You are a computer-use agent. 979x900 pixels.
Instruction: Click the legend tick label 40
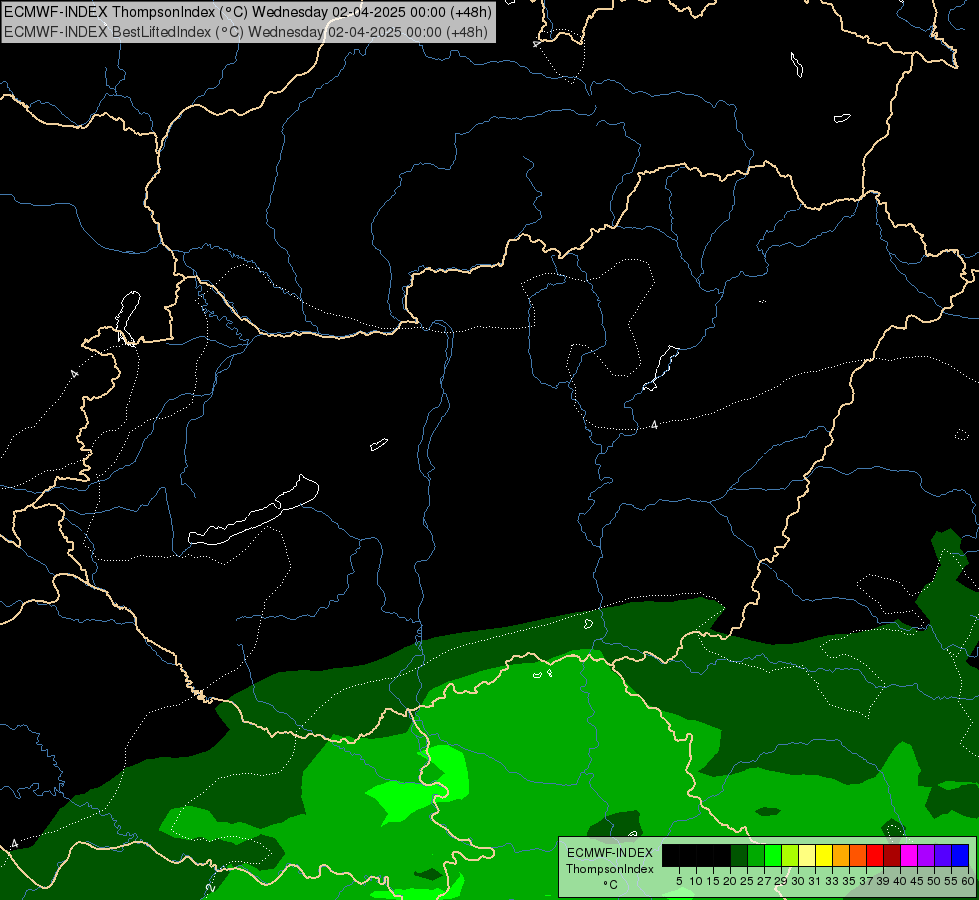tap(900, 881)
